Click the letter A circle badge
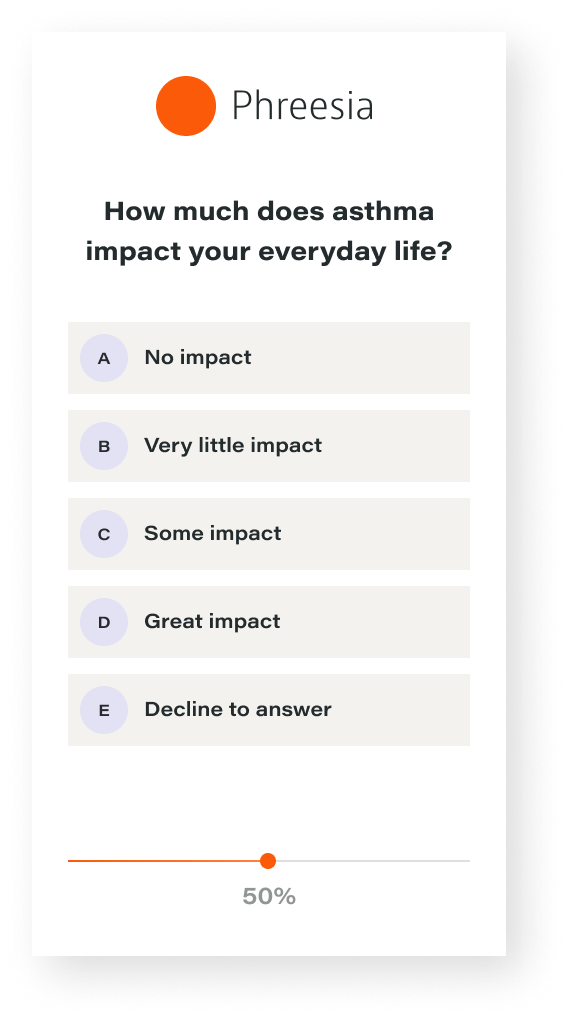Viewport: 570px width, 1020px height. click(x=103, y=358)
